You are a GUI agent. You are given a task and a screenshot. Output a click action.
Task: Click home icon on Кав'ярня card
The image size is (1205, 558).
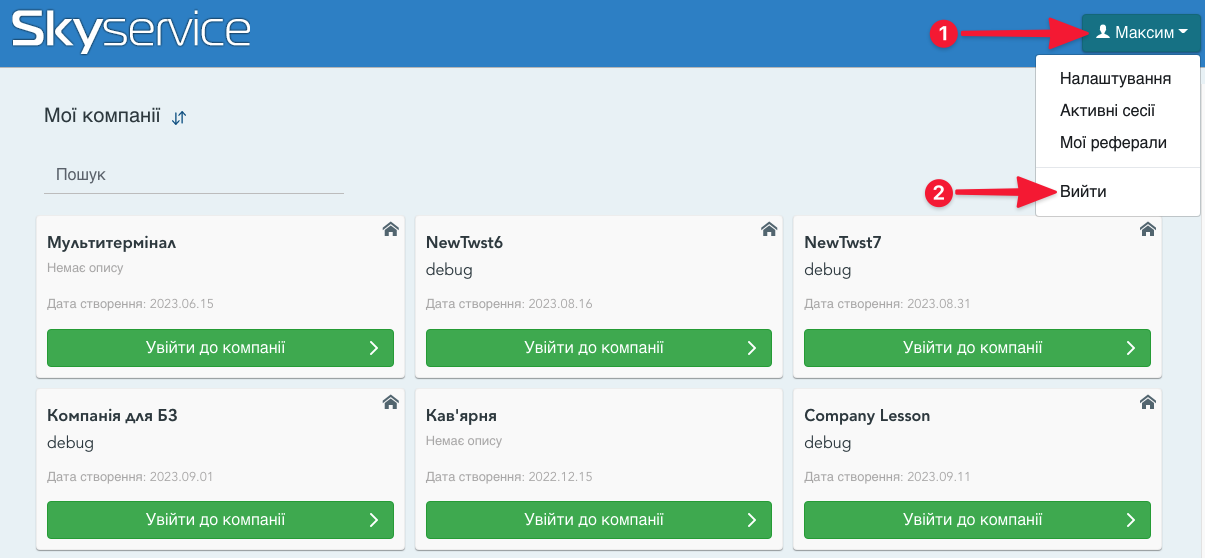pos(769,402)
